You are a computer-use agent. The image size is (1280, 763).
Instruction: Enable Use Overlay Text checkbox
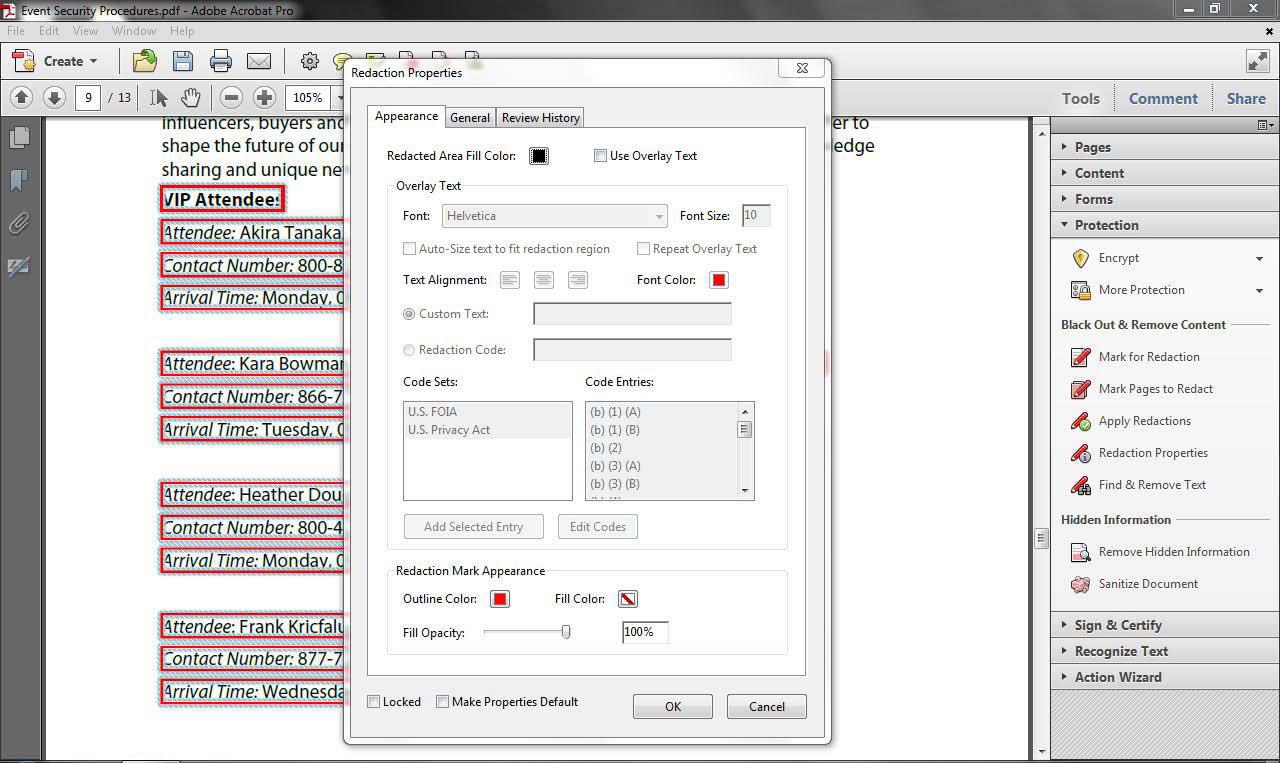click(x=600, y=156)
